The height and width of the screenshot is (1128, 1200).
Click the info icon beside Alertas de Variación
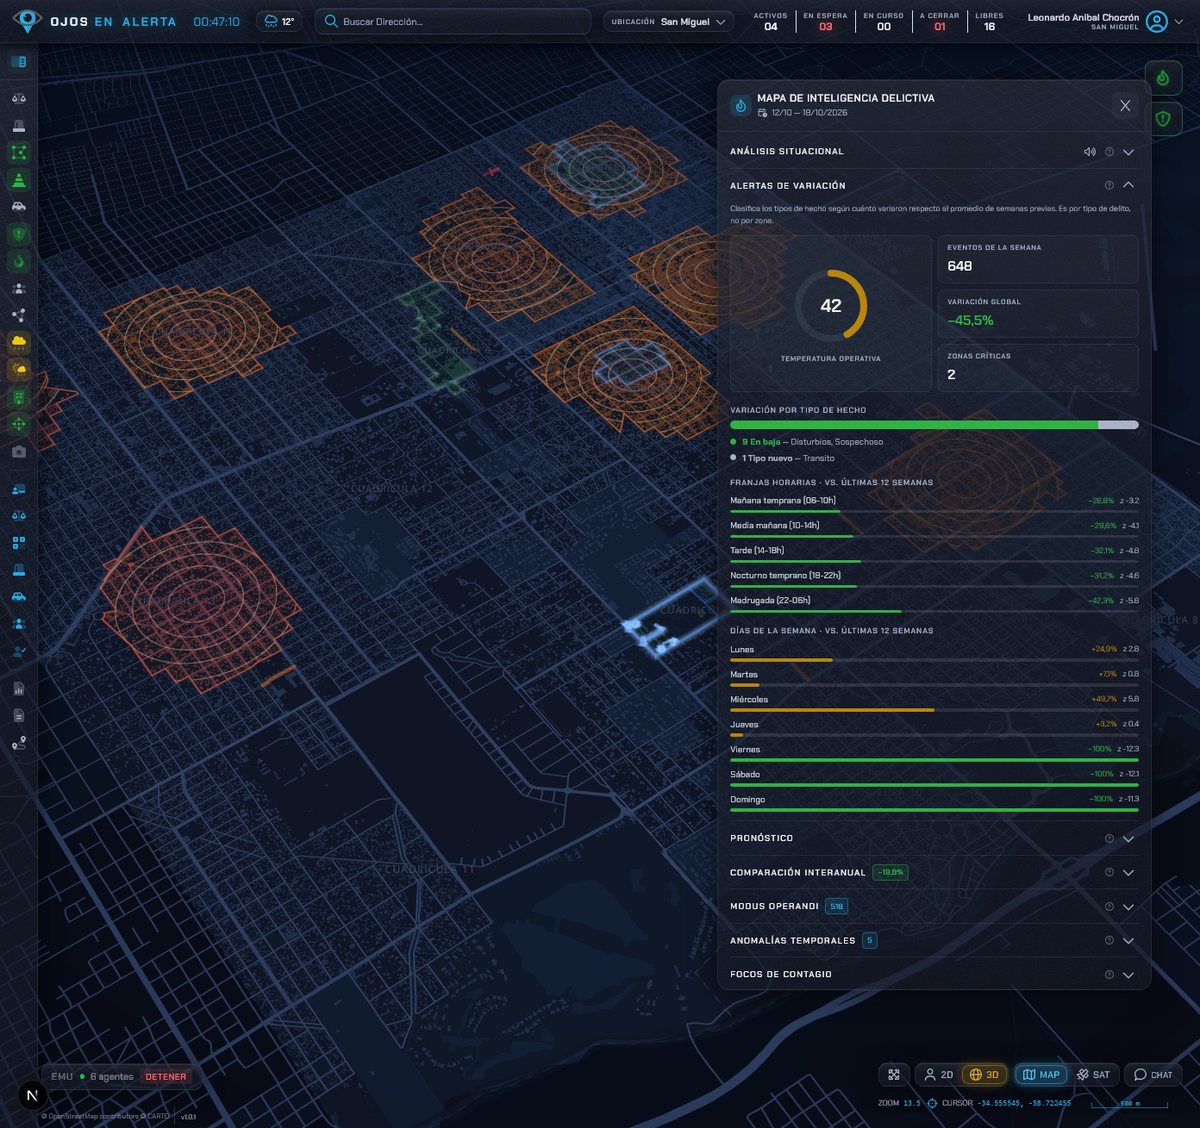[1109, 186]
